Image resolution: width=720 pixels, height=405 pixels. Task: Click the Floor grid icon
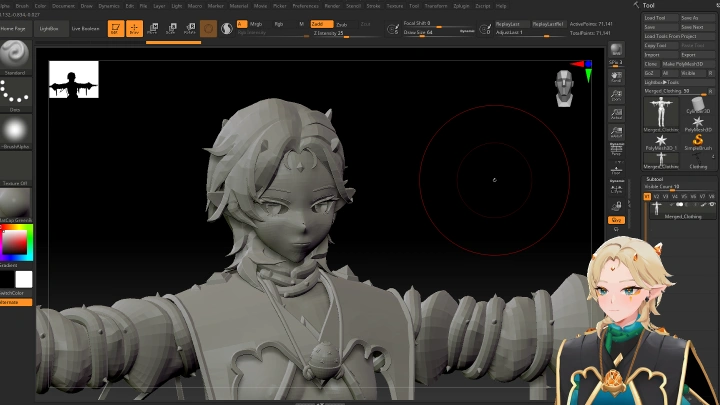pyautogui.click(x=616, y=170)
